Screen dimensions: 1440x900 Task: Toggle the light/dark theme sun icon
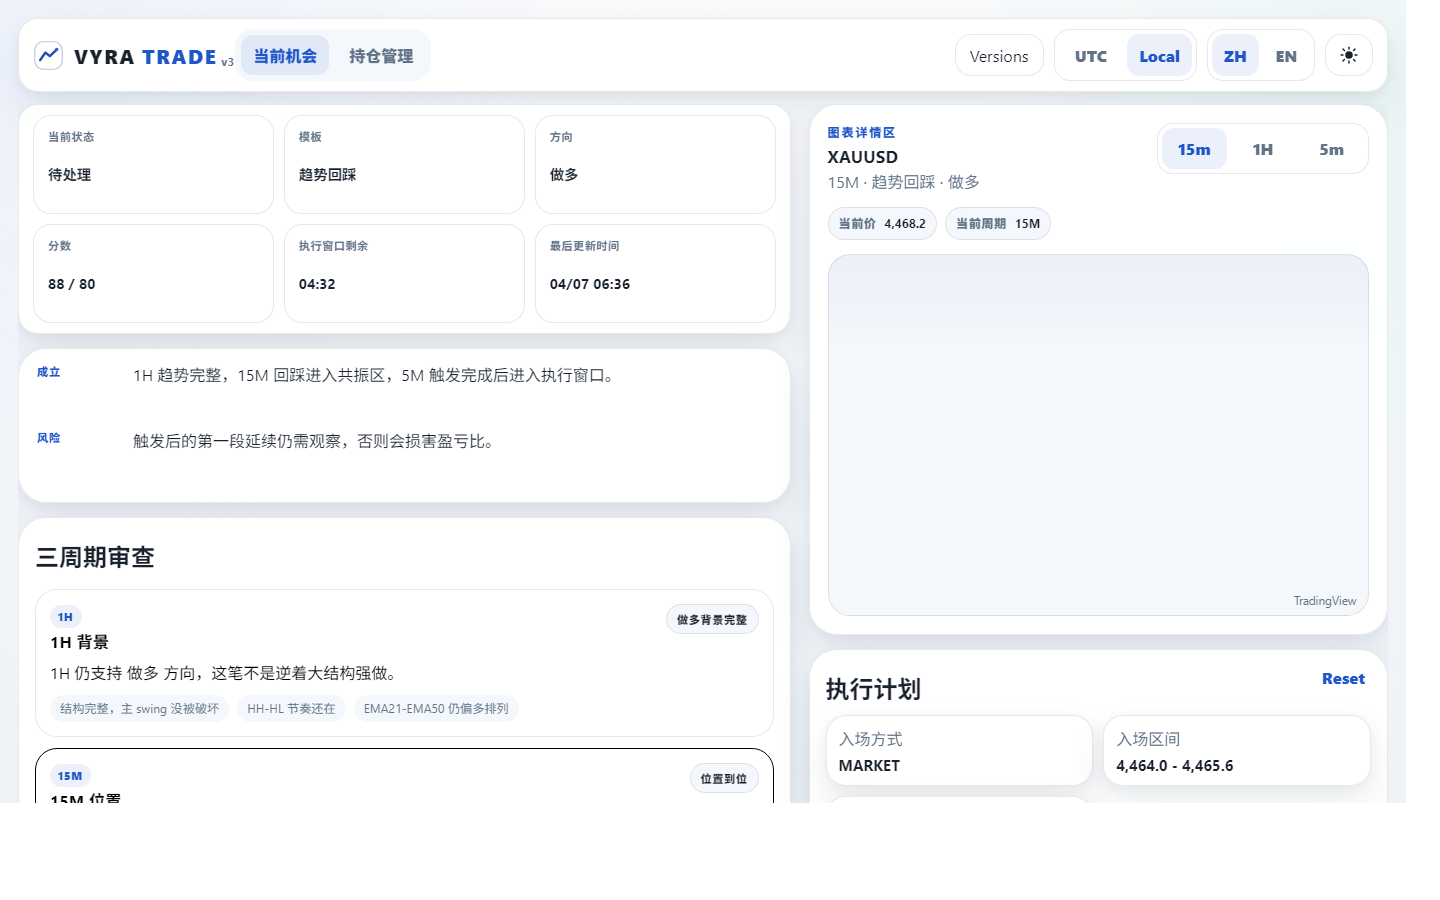(1348, 55)
